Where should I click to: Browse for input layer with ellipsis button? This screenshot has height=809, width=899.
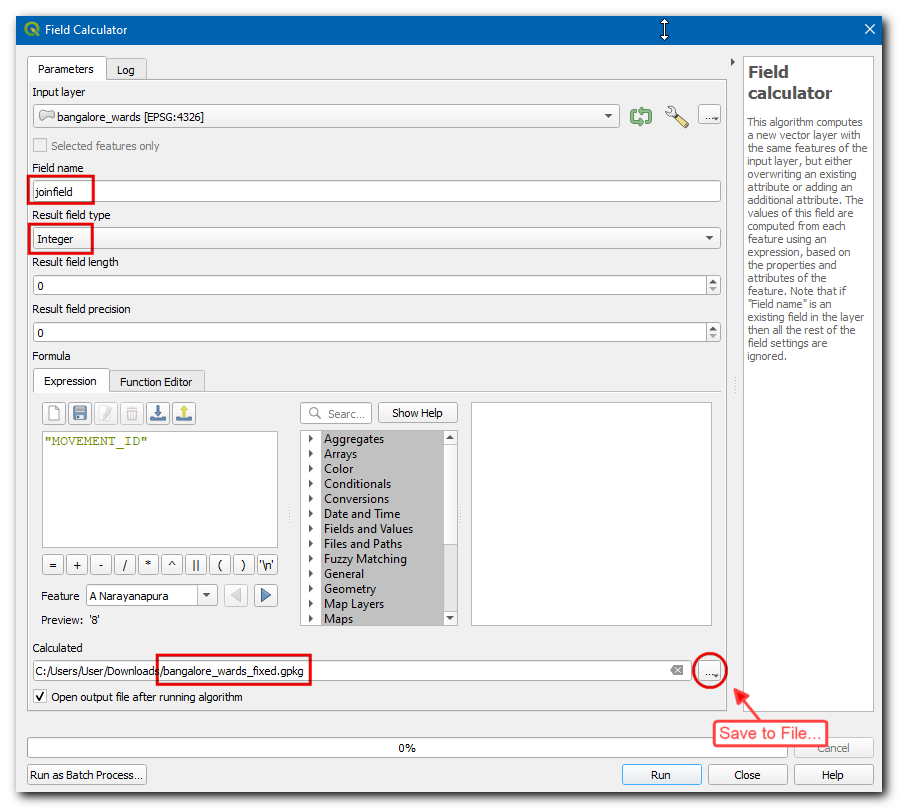709,115
